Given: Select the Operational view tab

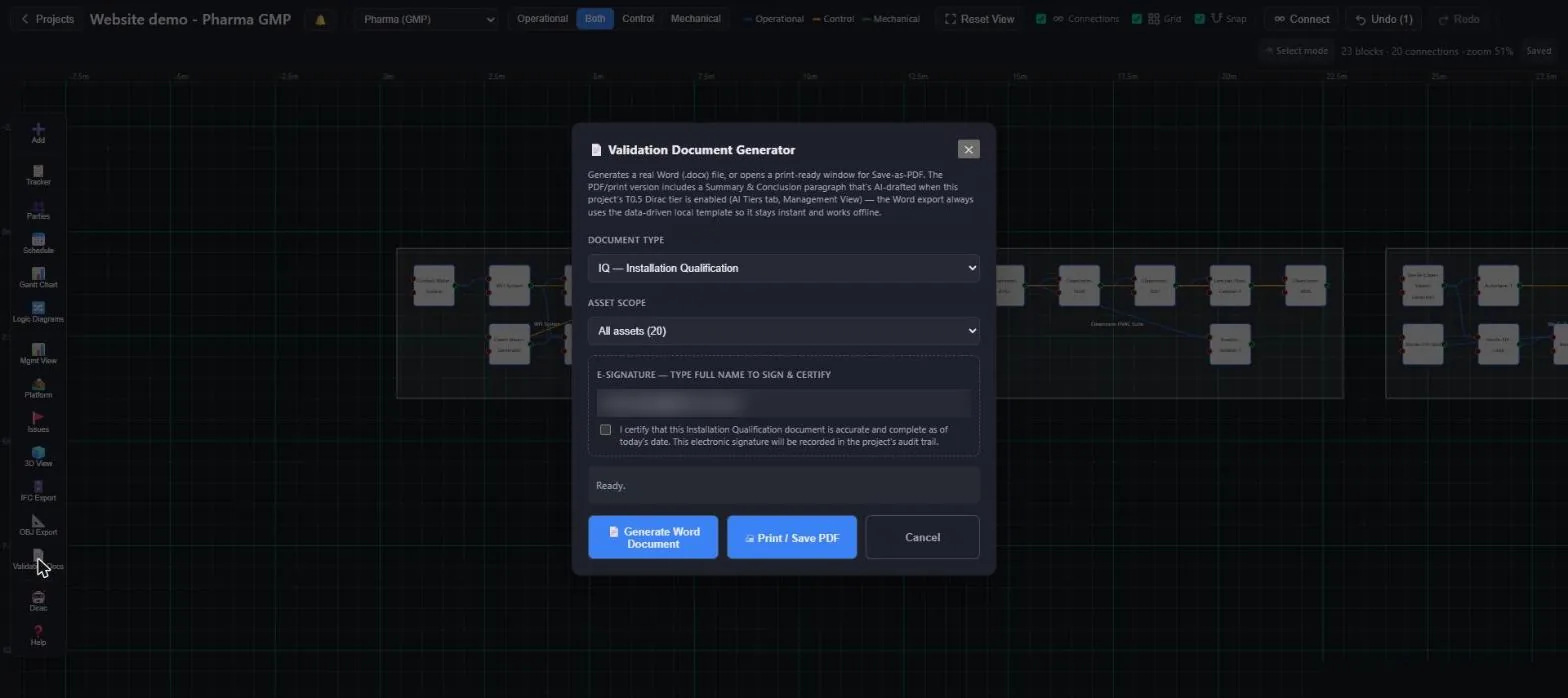Looking at the screenshot, I should click(543, 19).
